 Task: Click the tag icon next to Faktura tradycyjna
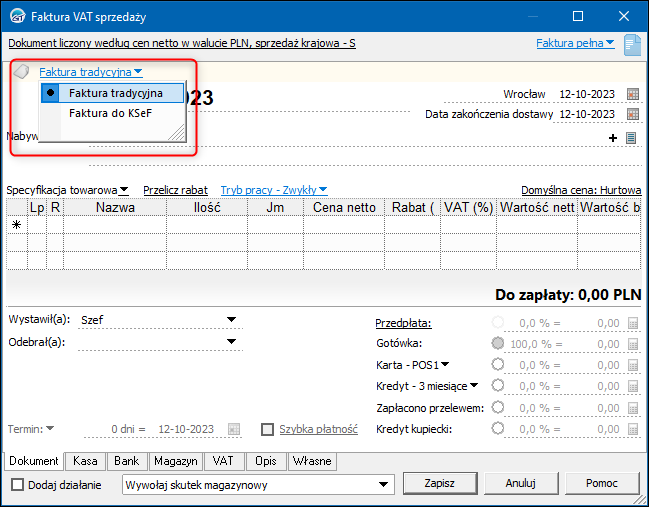[x=21, y=72]
